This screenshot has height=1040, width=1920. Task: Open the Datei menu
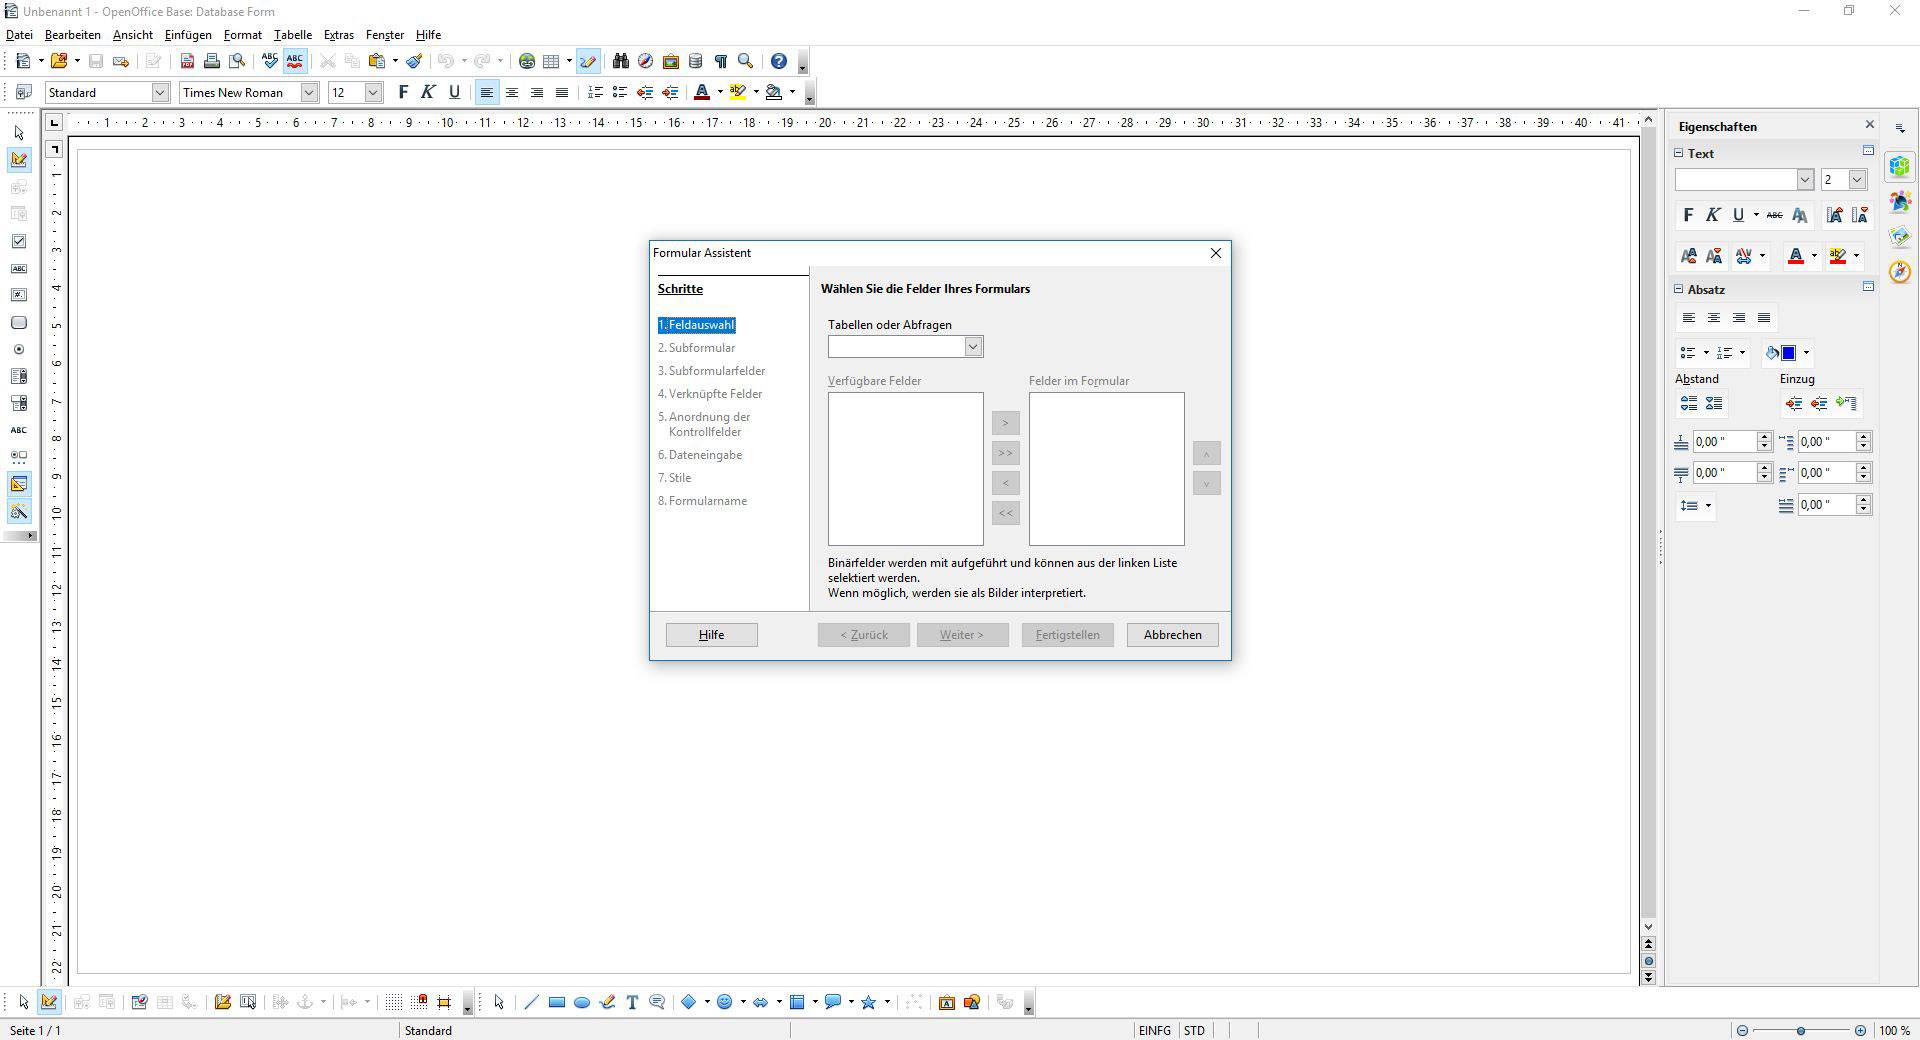(19, 34)
